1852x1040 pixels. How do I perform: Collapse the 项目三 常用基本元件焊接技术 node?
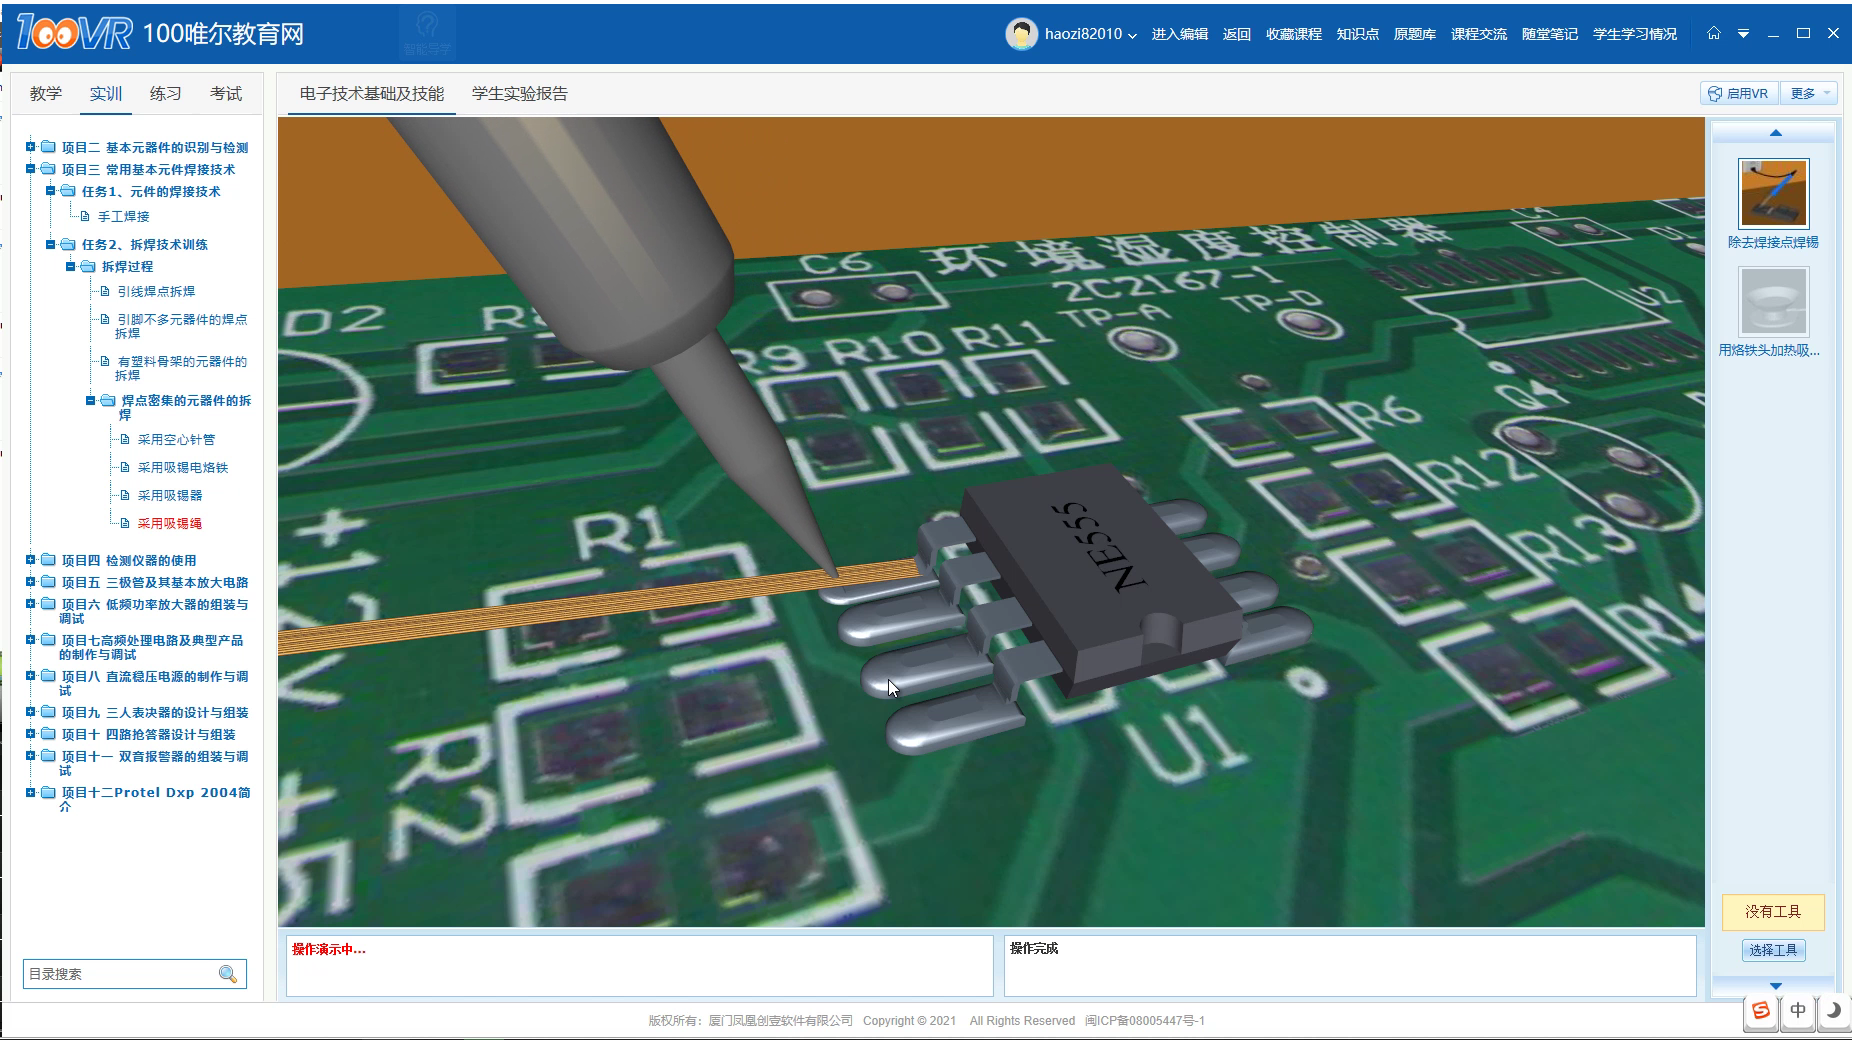click(x=31, y=169)
